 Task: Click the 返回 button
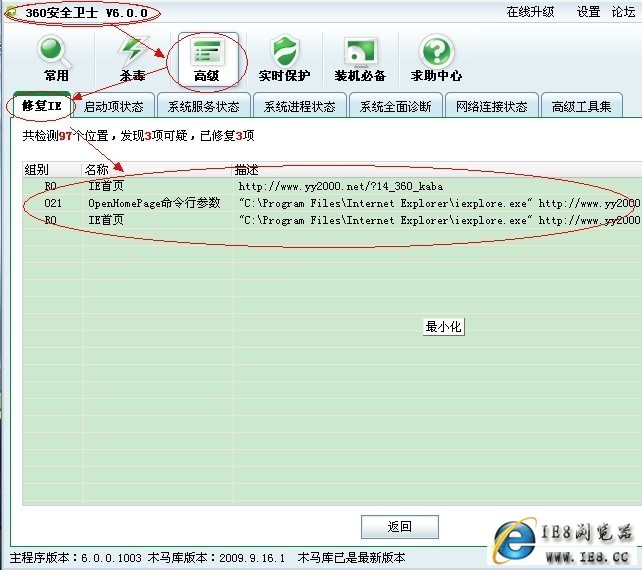coord(400,527)
